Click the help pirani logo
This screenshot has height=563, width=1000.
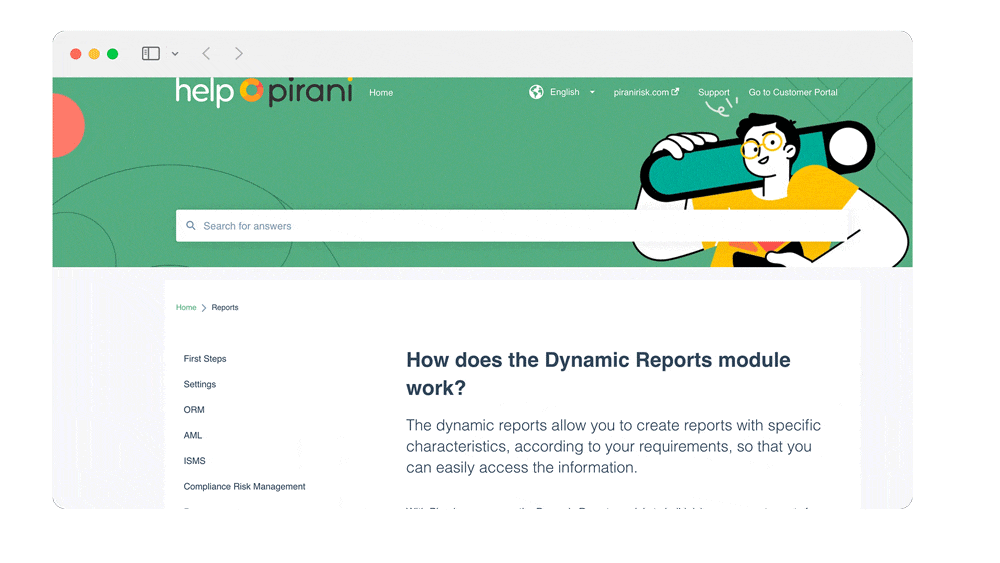[264, 92]
